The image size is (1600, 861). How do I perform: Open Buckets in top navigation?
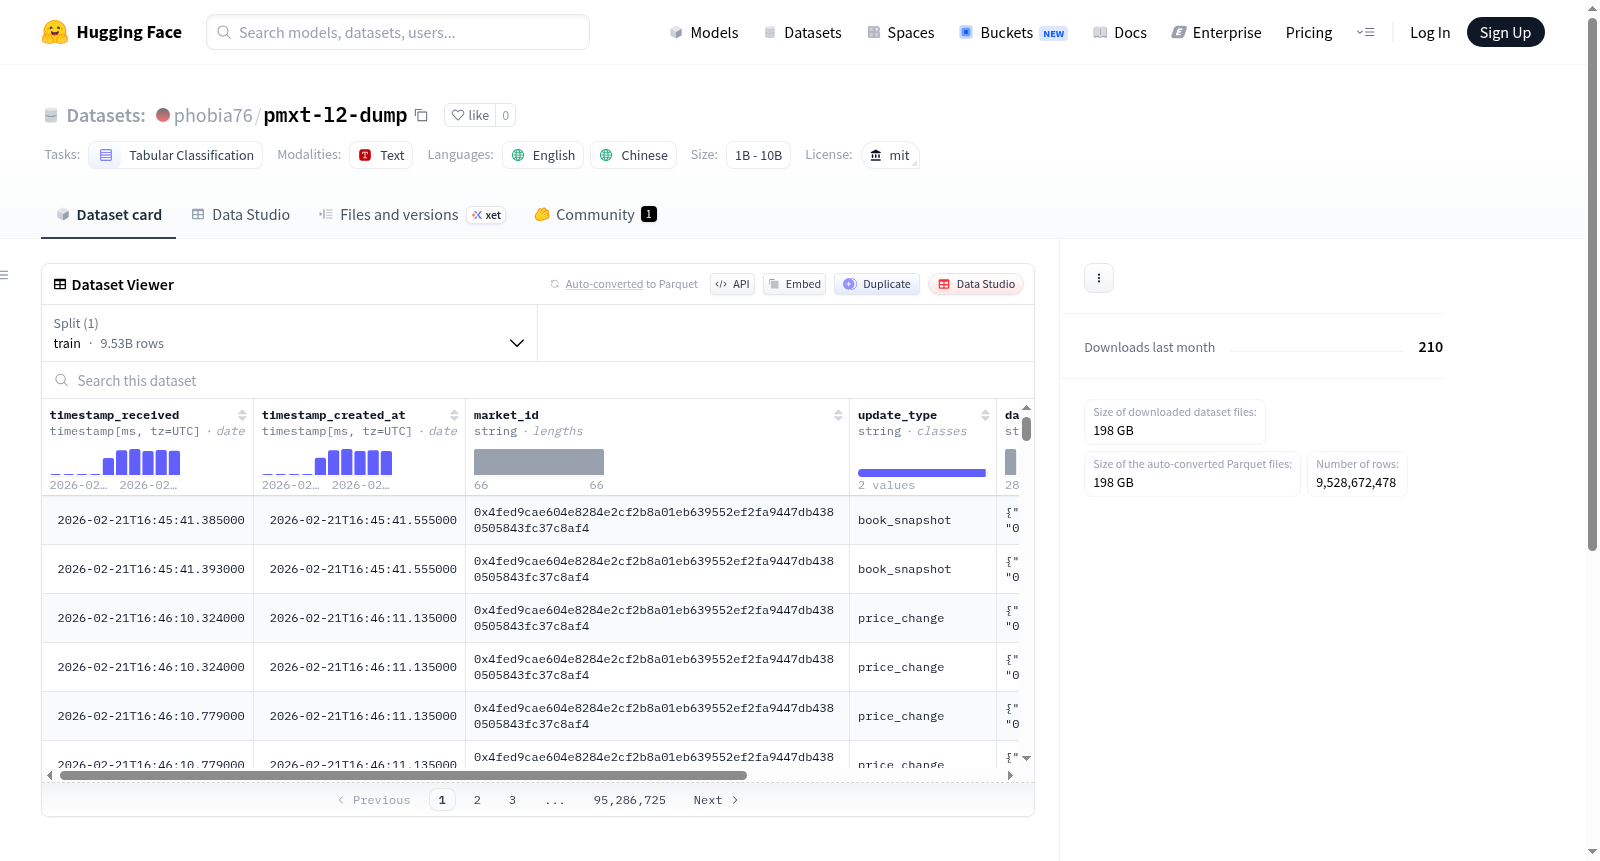coord(1012,33)
